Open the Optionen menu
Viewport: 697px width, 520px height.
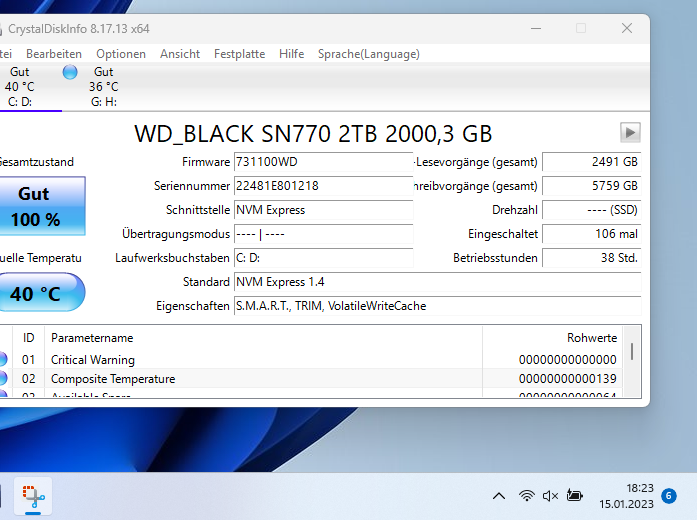click(x=121, y=54)
